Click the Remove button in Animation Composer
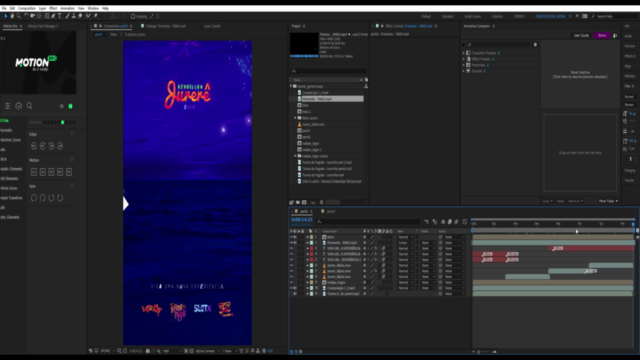This screenshot has width=640, height=360. click(575, 201)
